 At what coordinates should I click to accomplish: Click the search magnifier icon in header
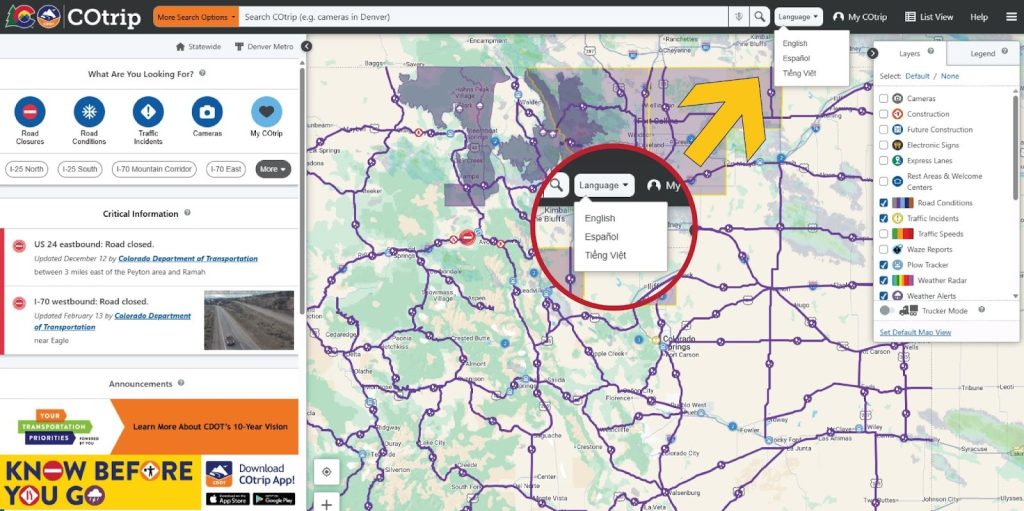coord(760,17)
